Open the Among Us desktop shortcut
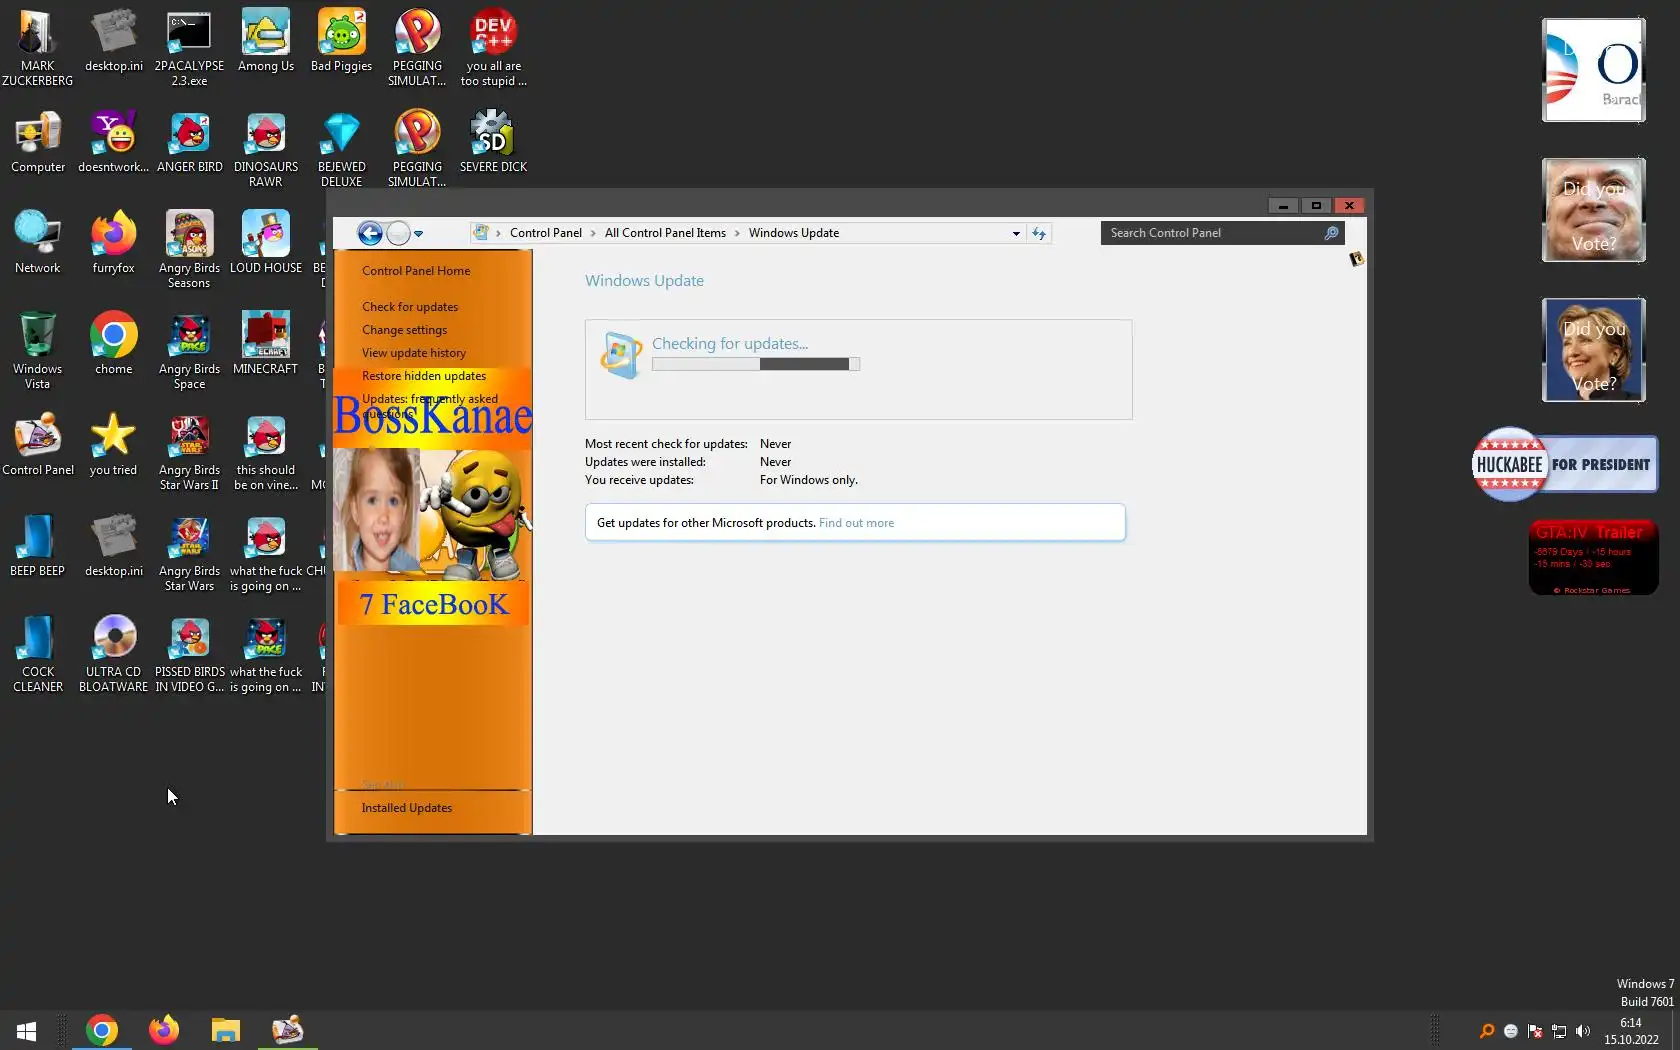Image resolution: width=1680 pixels, height=1050 pixels. [265, 41]
